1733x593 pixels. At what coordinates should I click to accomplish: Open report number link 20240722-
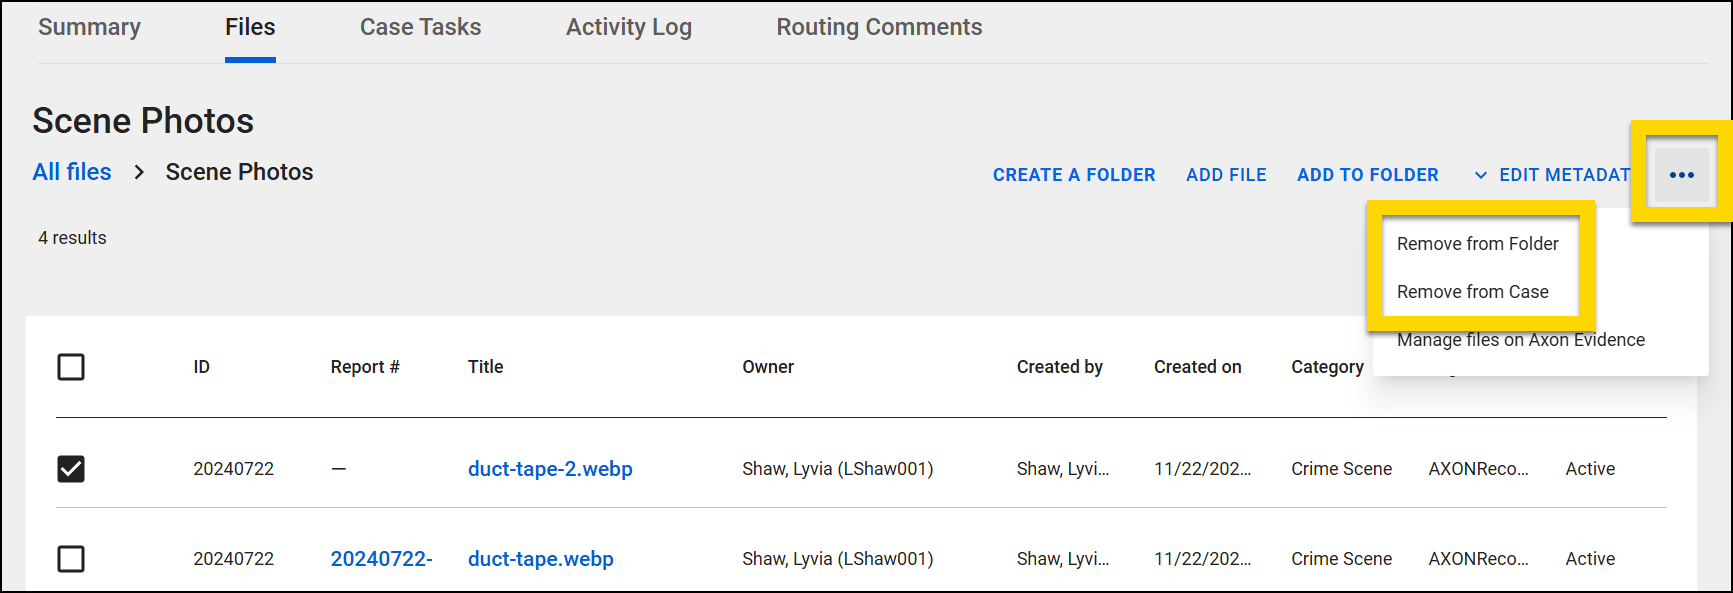381,559
